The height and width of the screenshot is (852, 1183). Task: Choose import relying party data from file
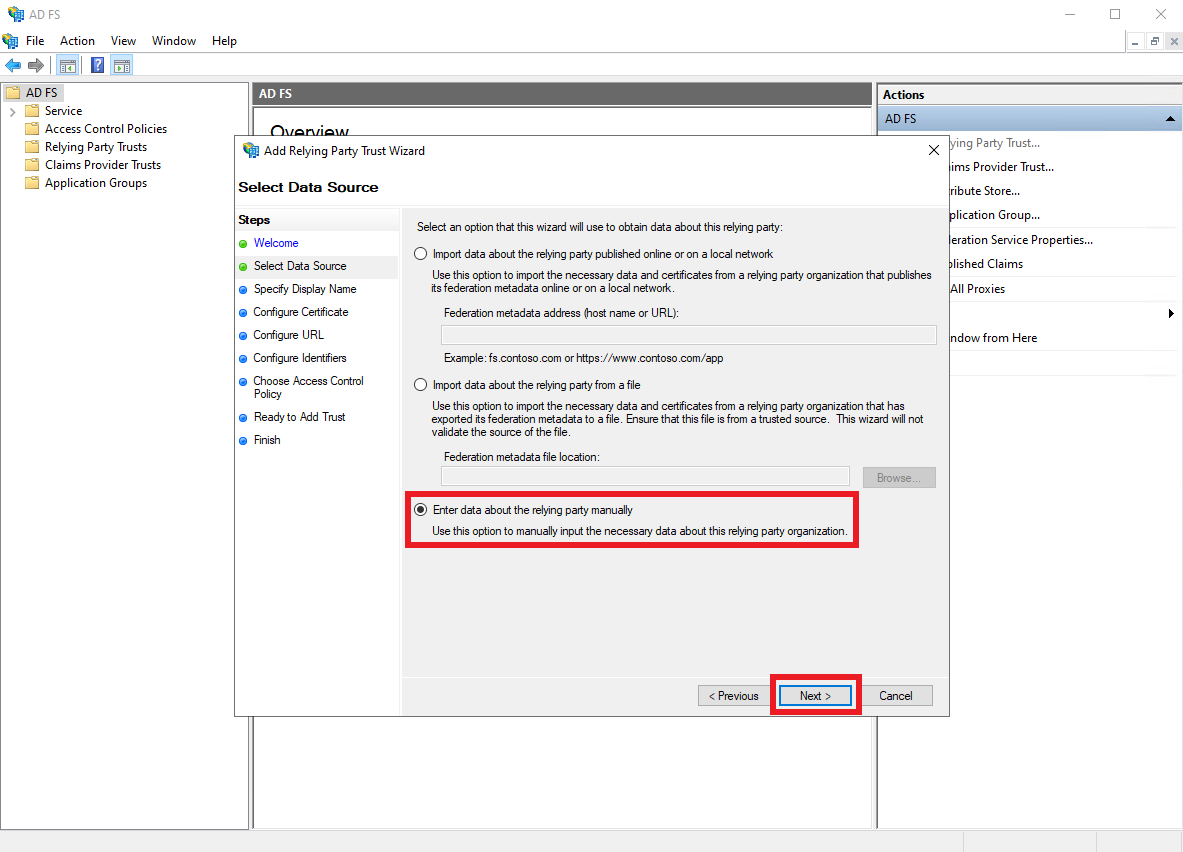421,385
